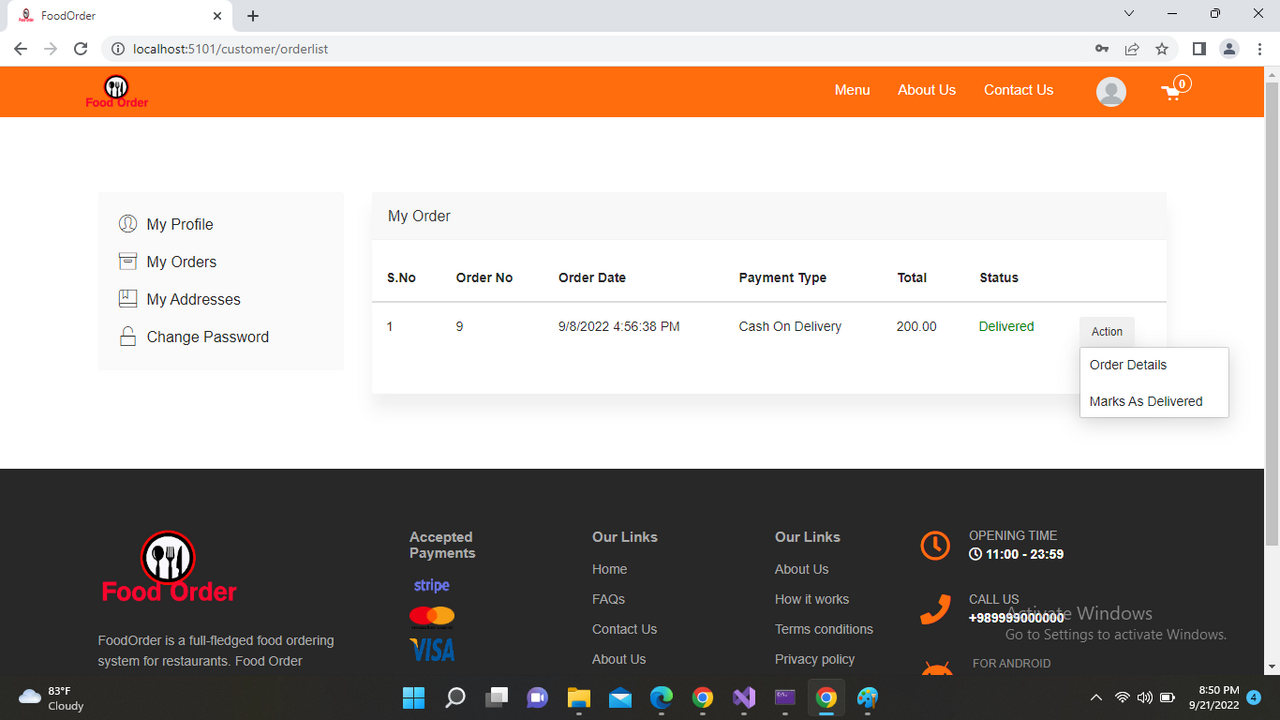1280x720 pixels.
Task: Click the Delivered status text
Action: 1006,327
